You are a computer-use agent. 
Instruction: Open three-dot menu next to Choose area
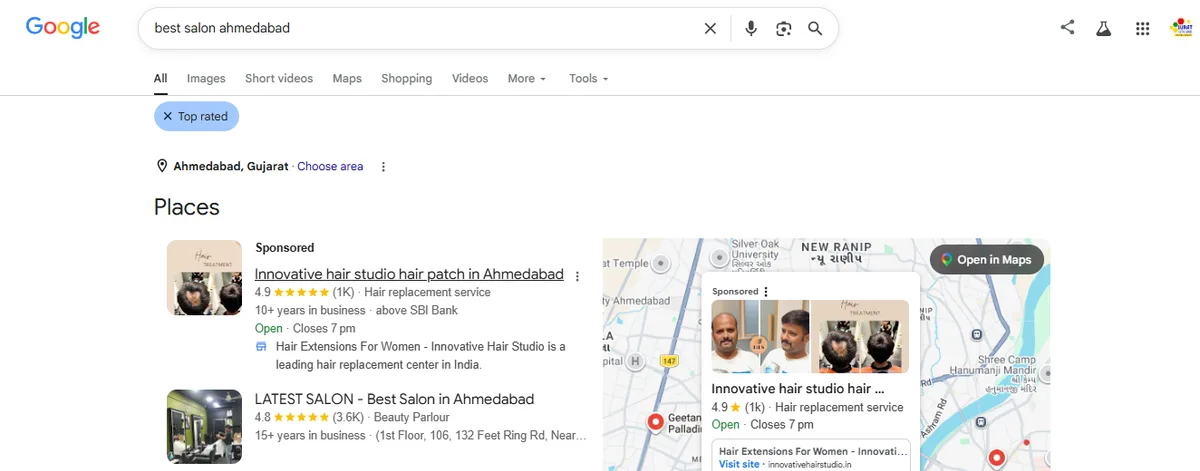[x=384, y=166]
